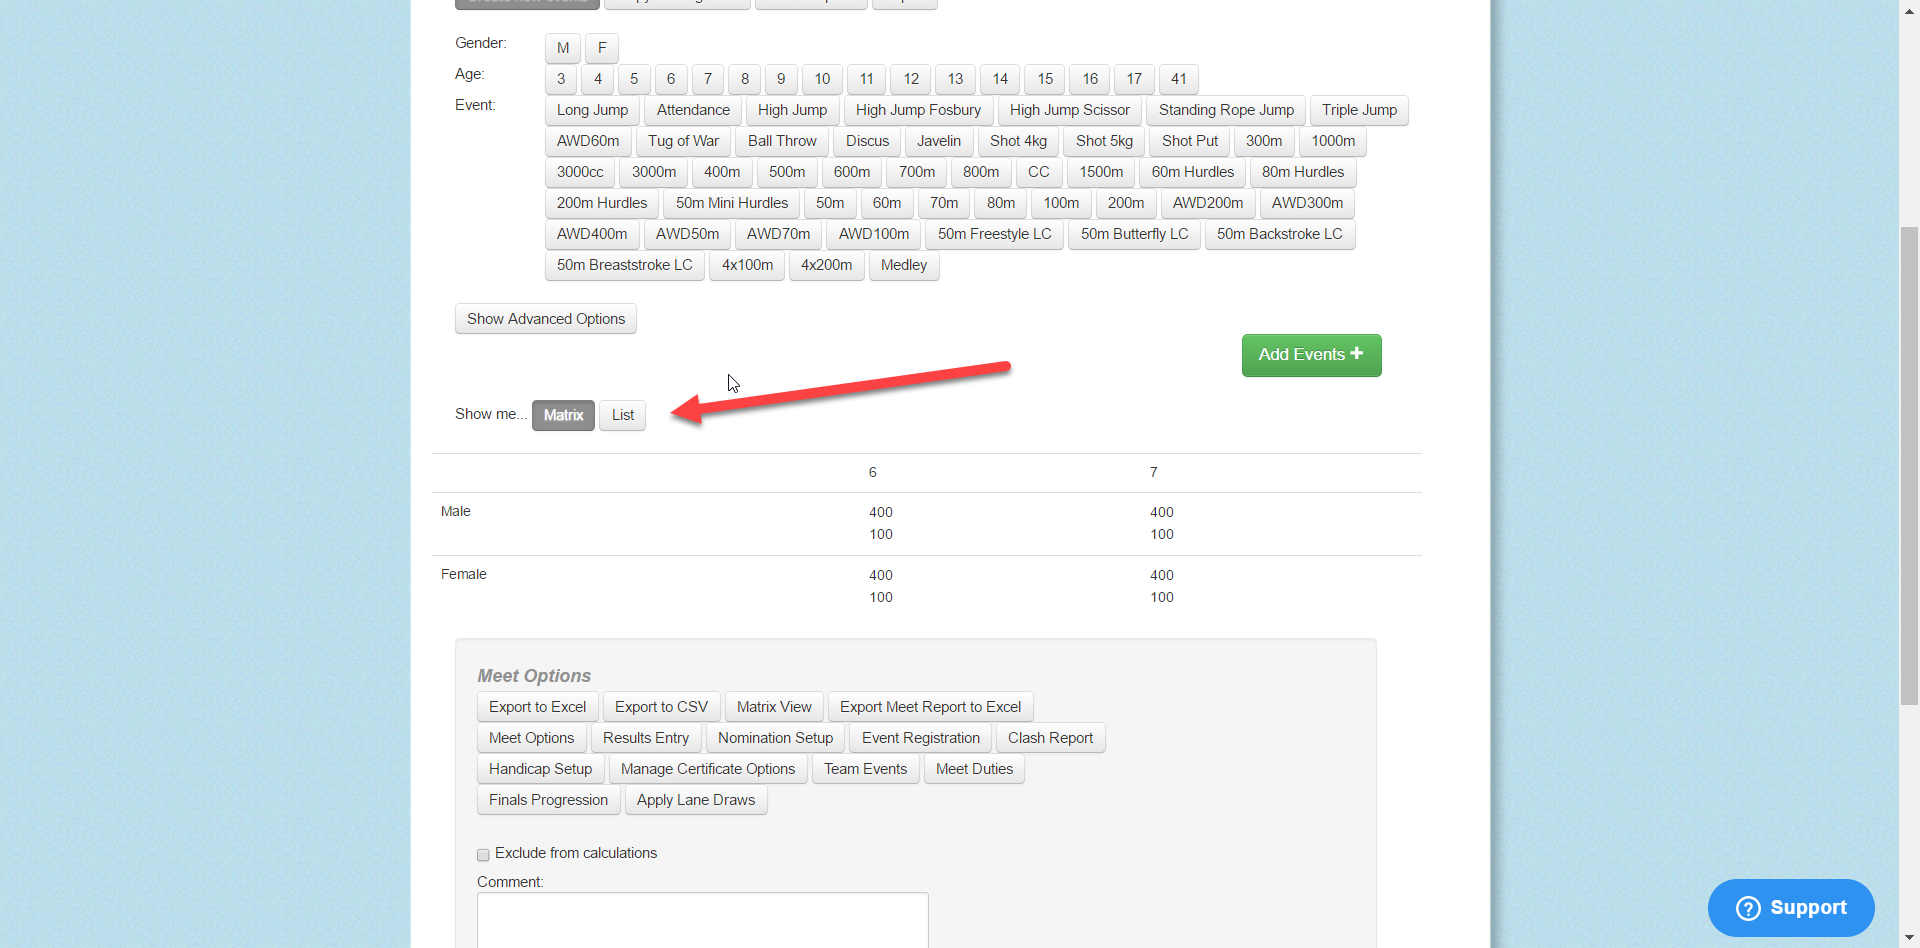Toggle age 7 filter
The width and height of the screenshot is (1920, 948).
[x=708, y=79]
